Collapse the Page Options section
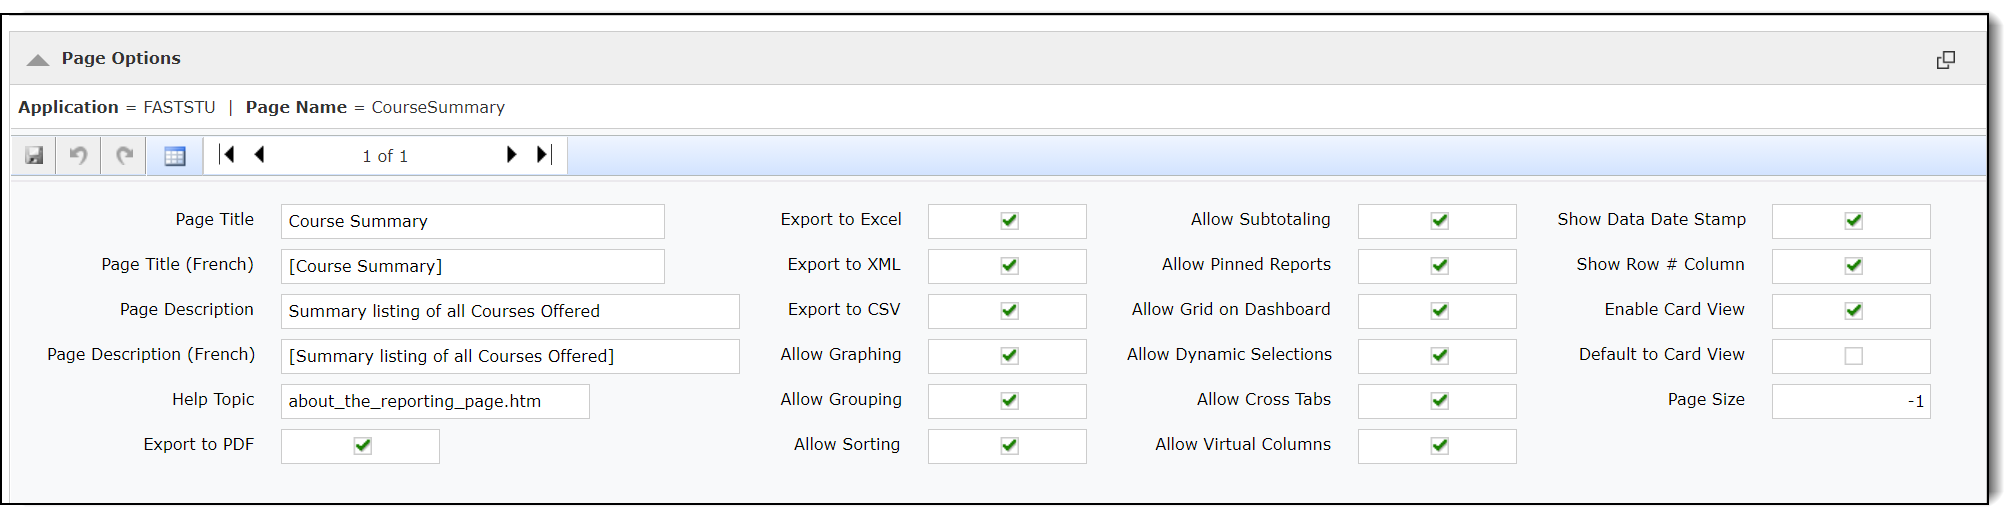This screenshot has width=2015, height=518. (x=38, y=60)
